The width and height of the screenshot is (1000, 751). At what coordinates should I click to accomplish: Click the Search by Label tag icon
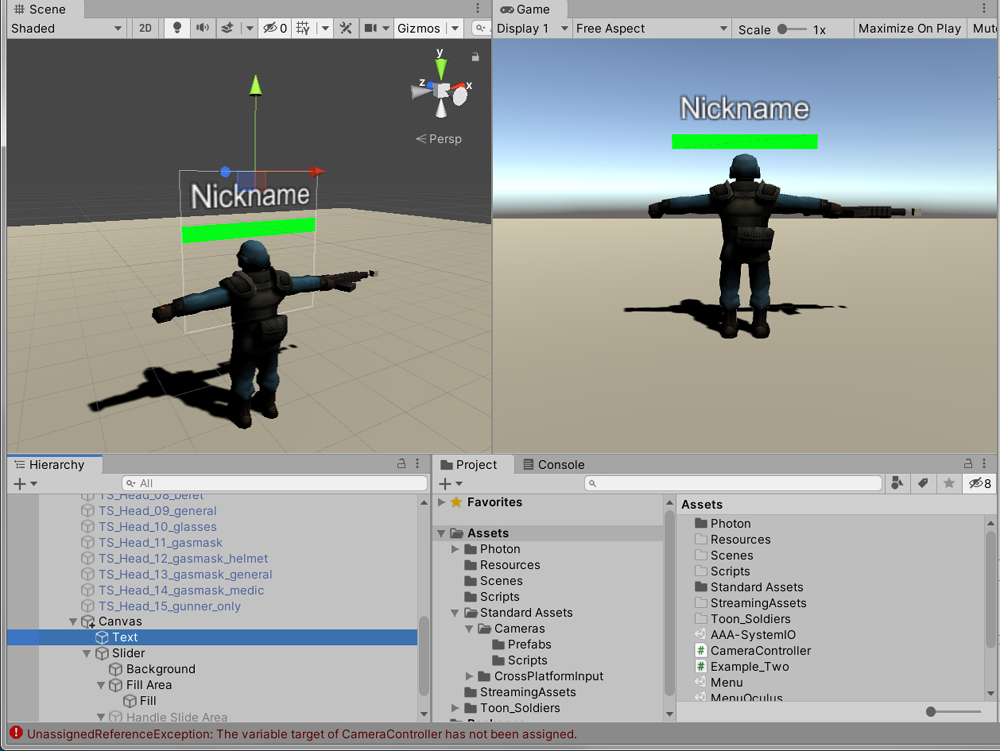pyautogui.click(x=923, y=484)
